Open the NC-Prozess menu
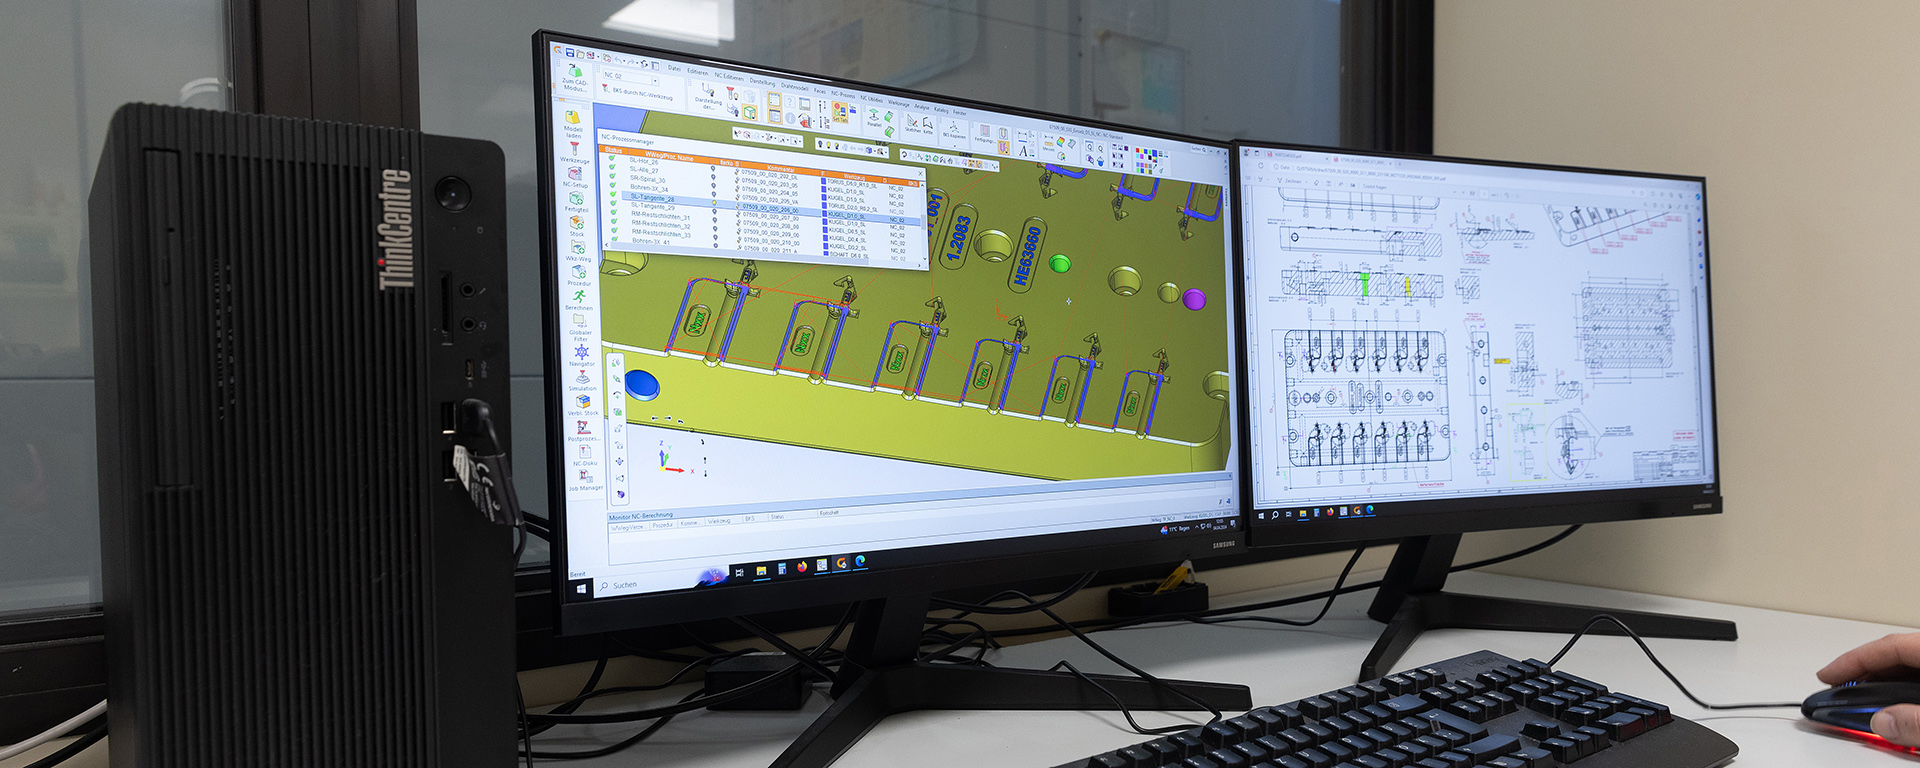 click(x=843, y=95)
